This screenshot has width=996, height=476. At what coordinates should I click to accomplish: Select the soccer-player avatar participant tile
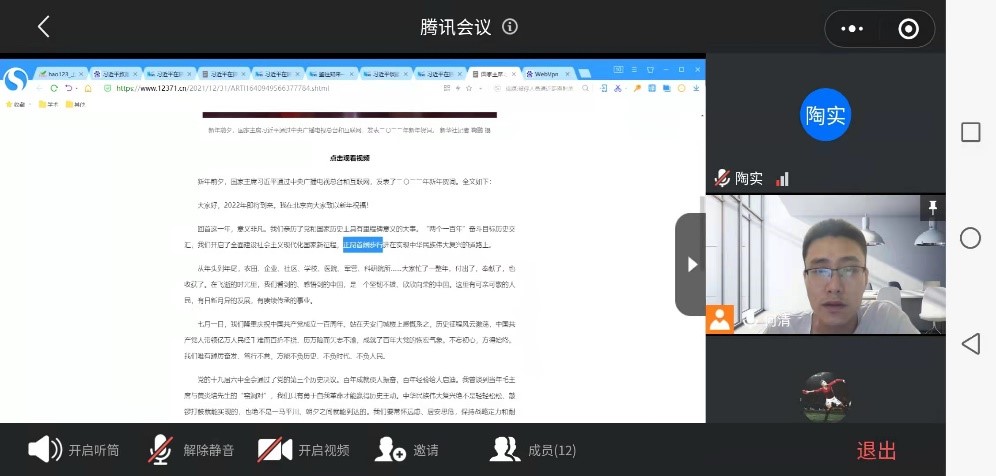pyautogui.click(x=825, y=397)
